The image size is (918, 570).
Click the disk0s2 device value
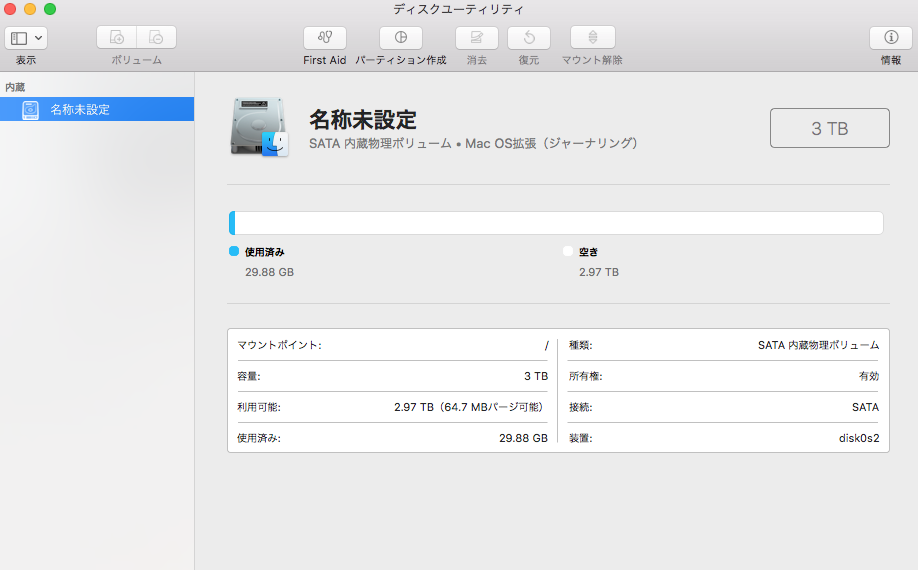(858, 438)
